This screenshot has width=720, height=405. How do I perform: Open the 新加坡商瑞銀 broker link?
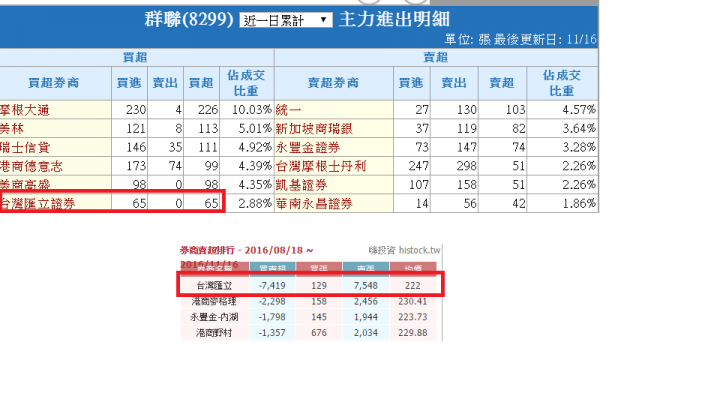click(314, 129)
